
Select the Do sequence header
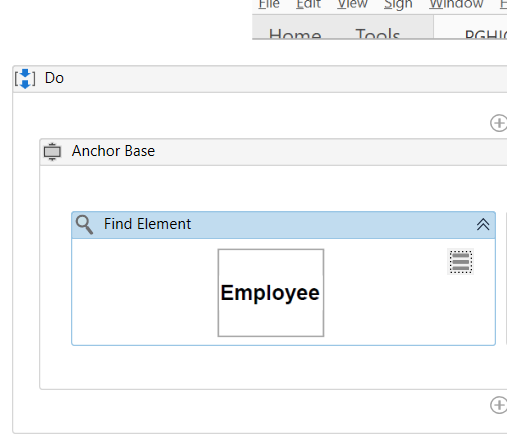[x=260, y=79]
